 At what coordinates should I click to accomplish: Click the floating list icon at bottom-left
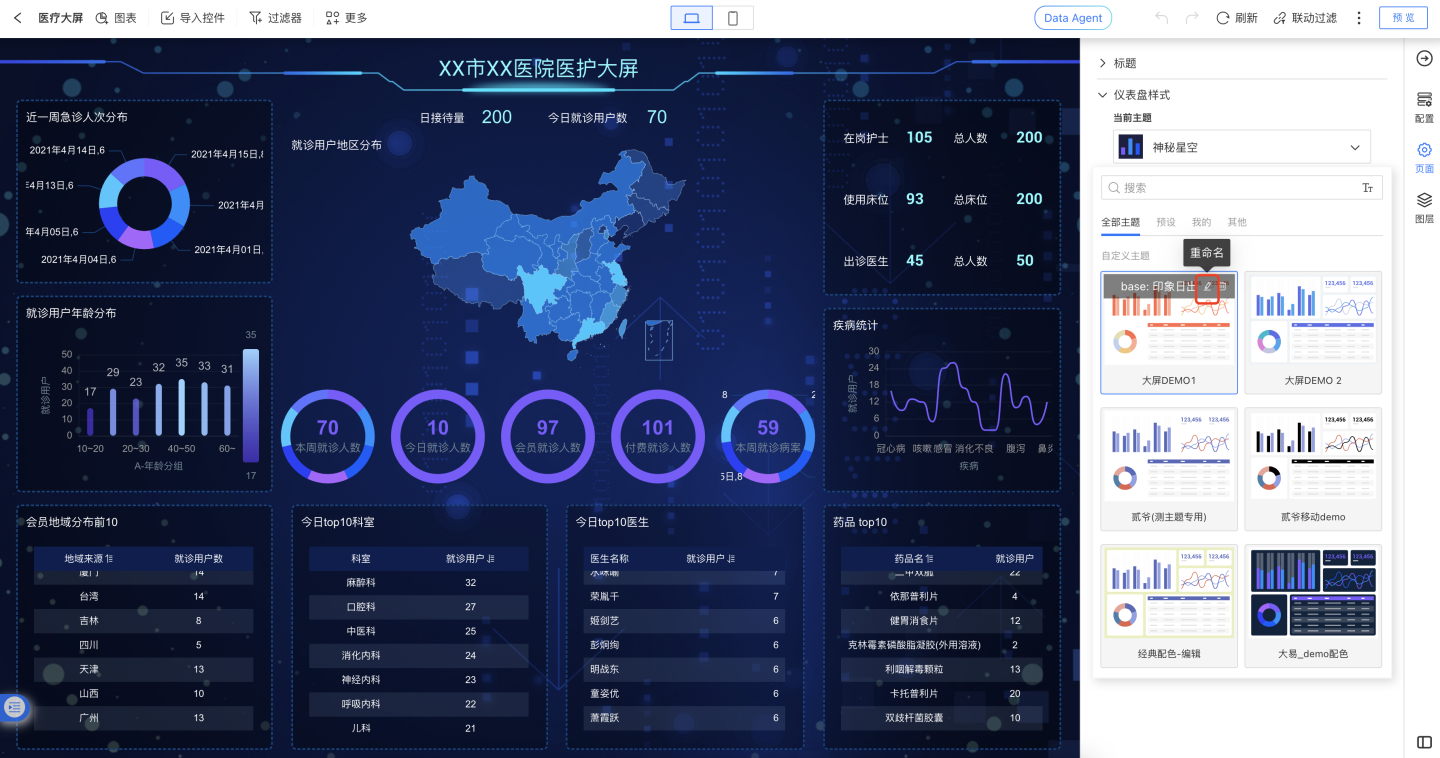click(15, 707)
